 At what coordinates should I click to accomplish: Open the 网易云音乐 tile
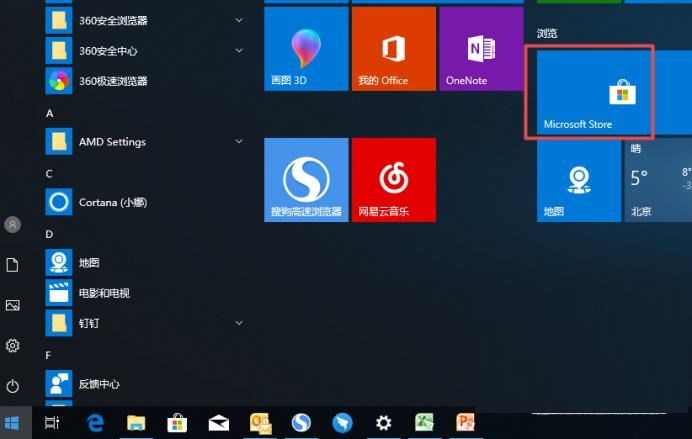click(393, 180)
